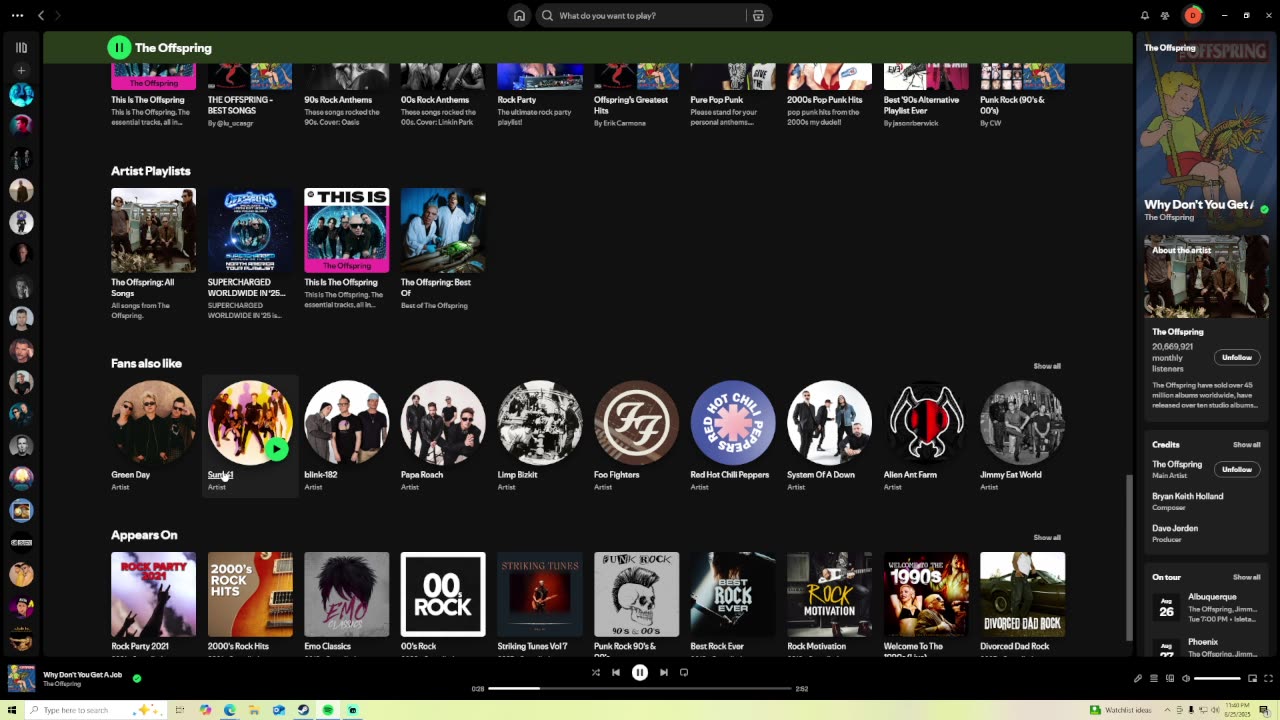Create playlist with the plus icon
Image resolution: width=1280 pixels, height=720 pixels.
(x=21, y=70)
